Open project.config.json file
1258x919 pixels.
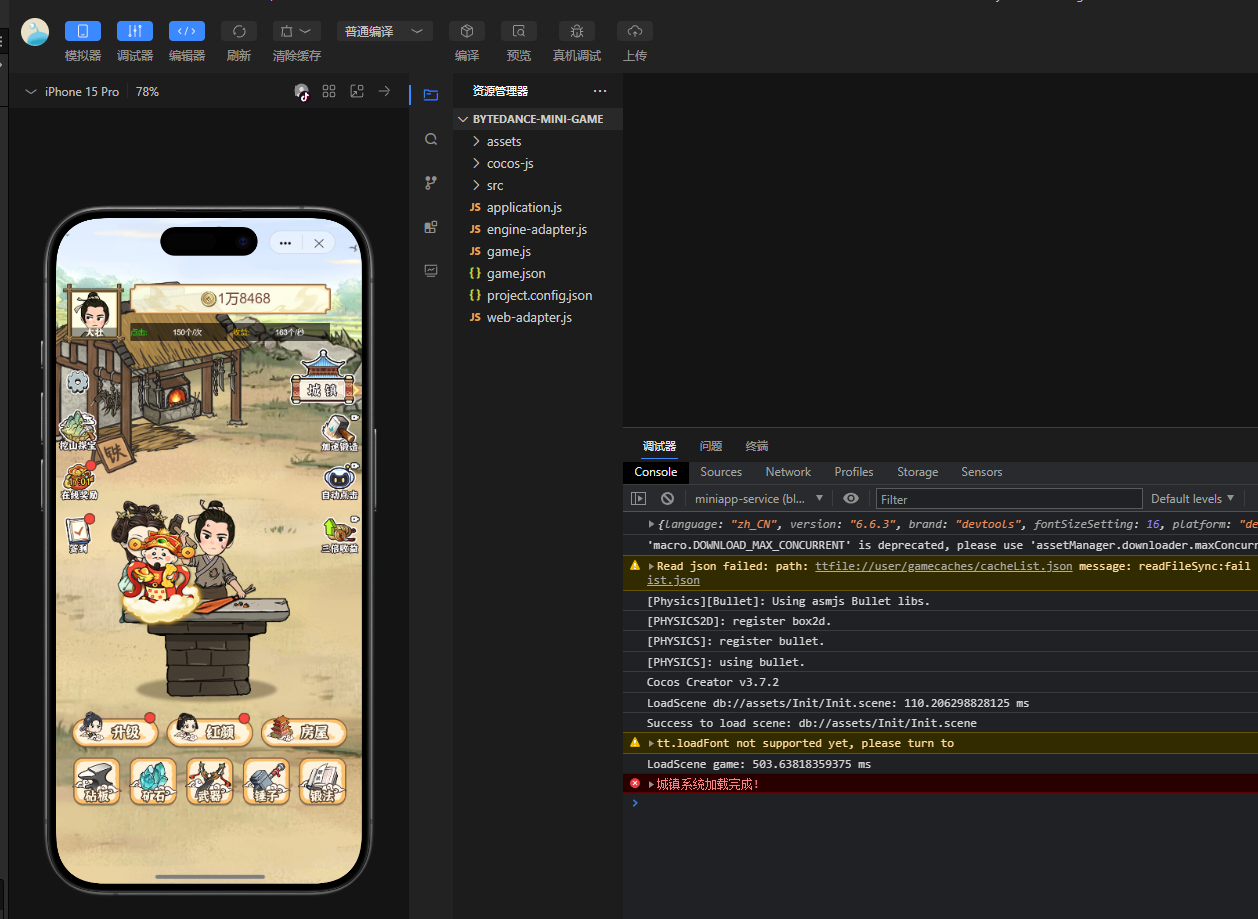pyautogui.click(x=538, y=295)
